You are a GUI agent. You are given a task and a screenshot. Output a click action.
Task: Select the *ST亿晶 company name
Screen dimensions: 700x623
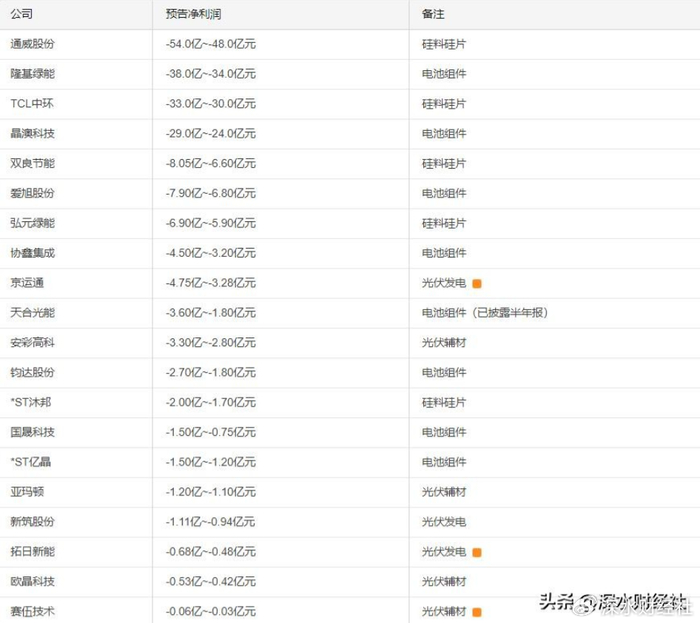(31, 462)
